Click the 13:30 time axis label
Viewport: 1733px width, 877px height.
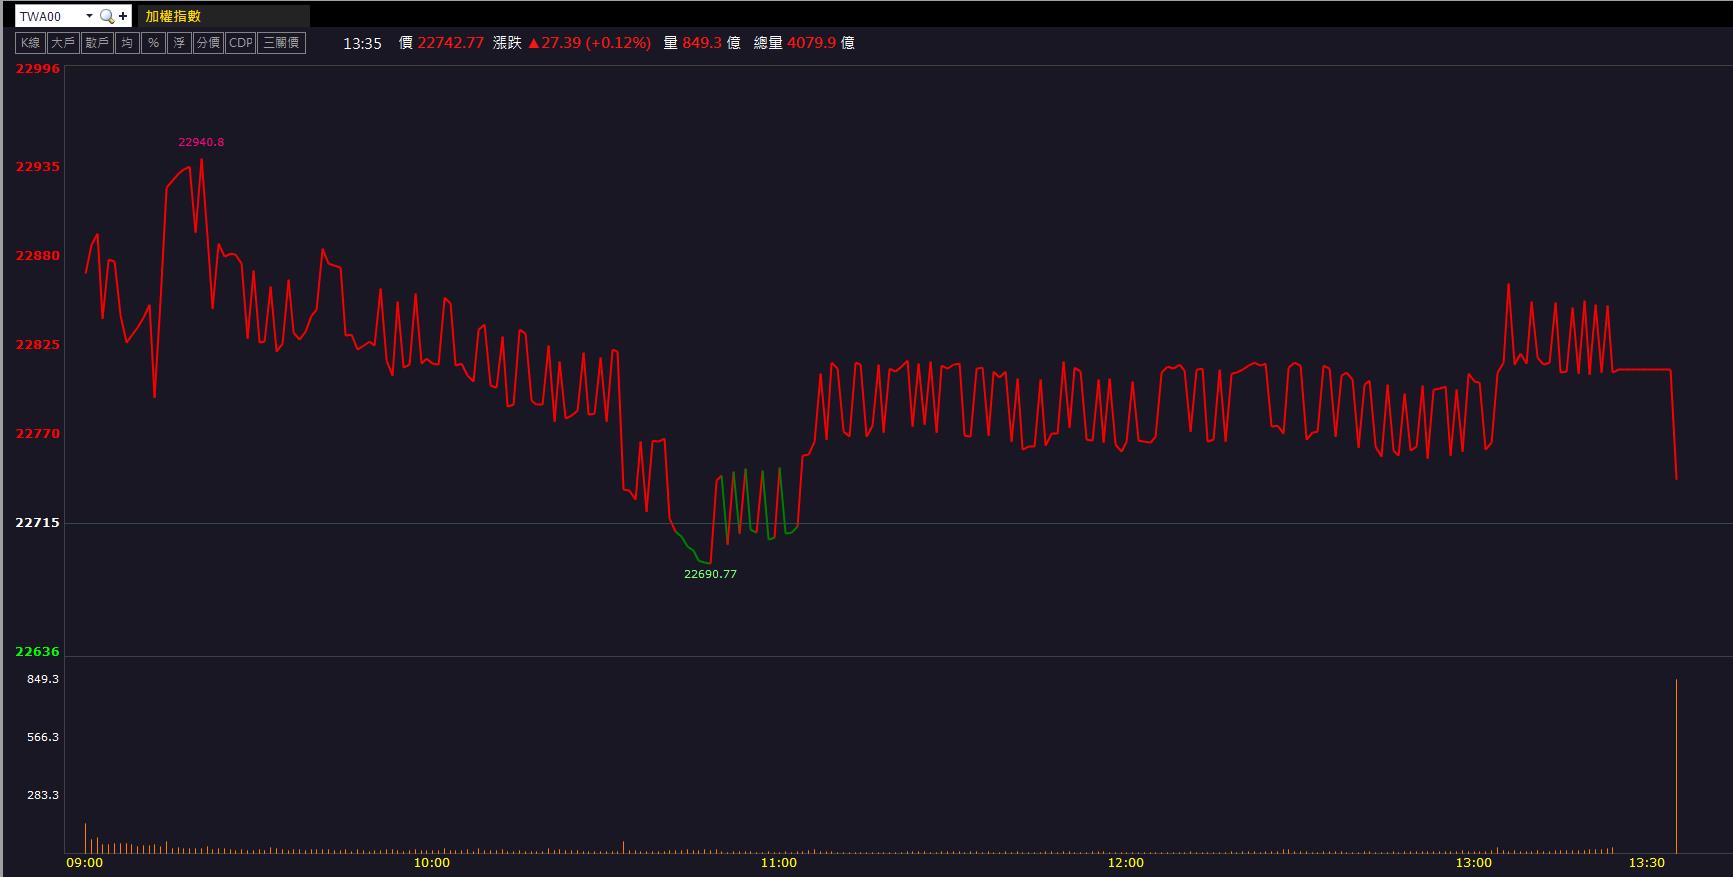1647,863
